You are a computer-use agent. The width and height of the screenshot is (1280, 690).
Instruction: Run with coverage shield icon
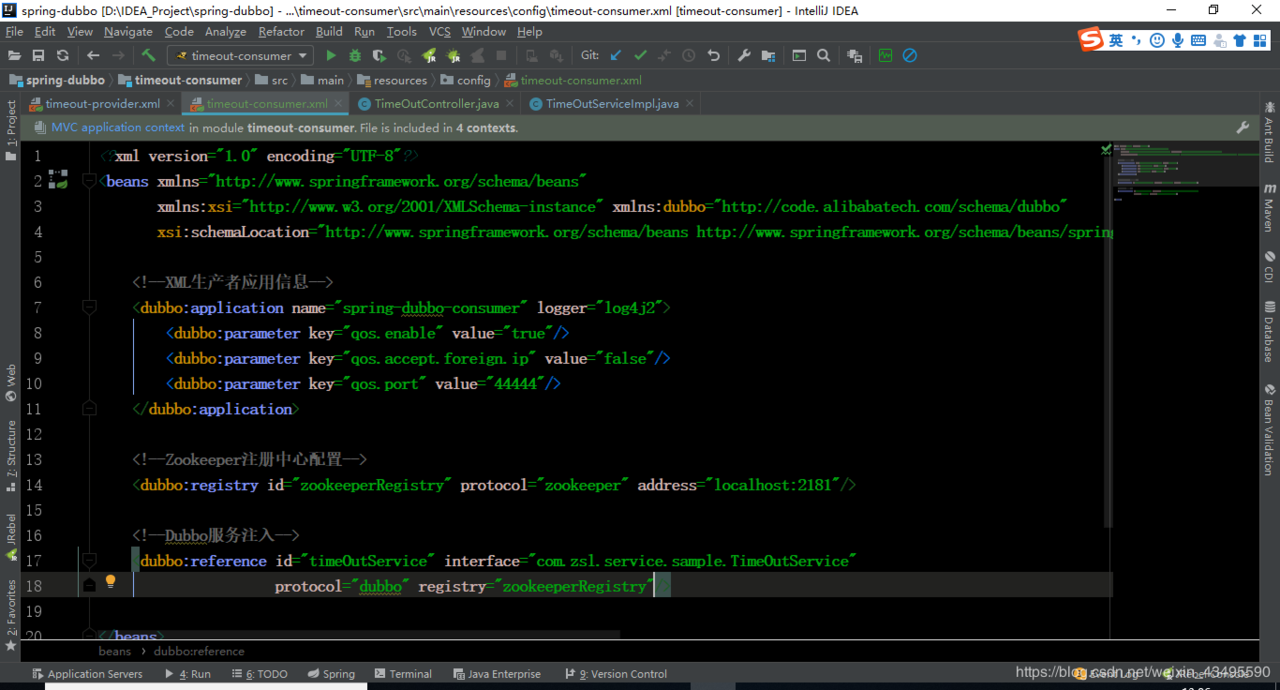pyautogui.click(x=380, y=56)
